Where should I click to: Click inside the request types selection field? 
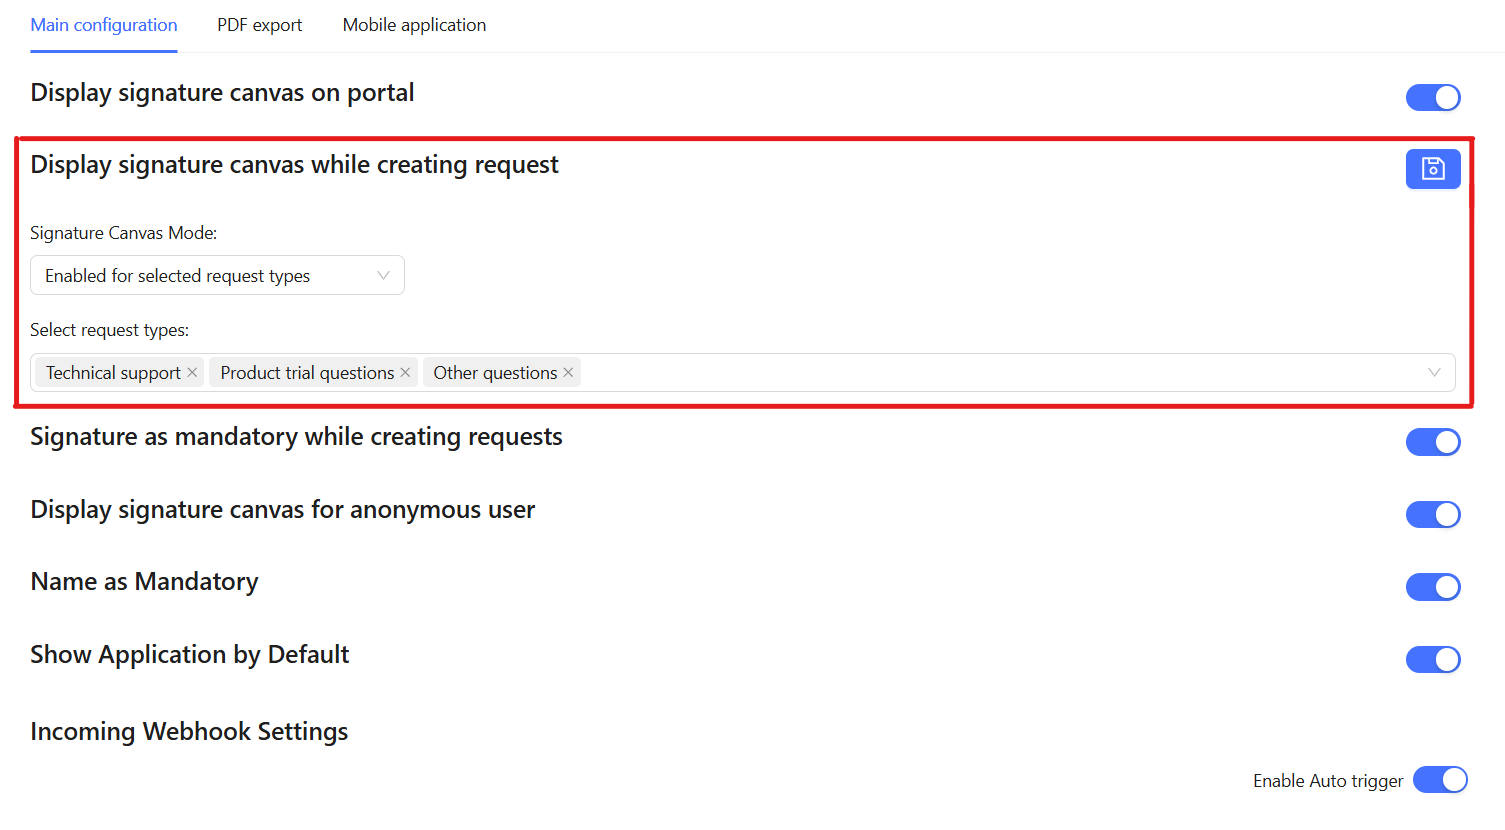(x=1000, y=373)
